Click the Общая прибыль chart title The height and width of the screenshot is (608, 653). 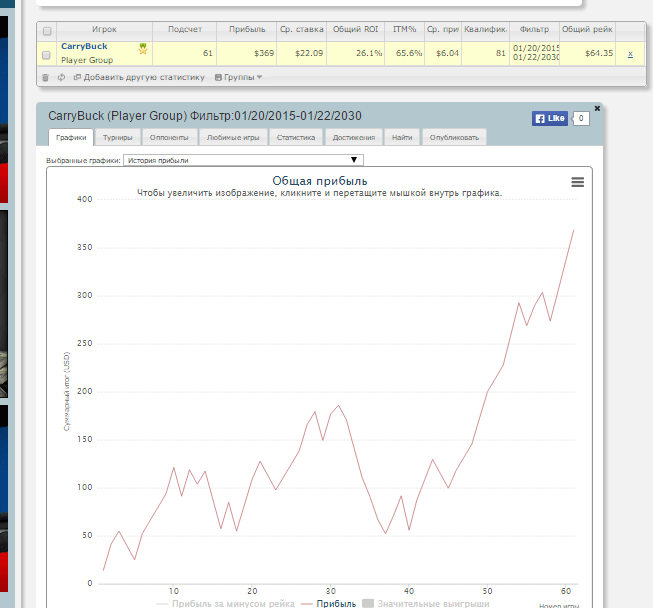coord(320,181)
